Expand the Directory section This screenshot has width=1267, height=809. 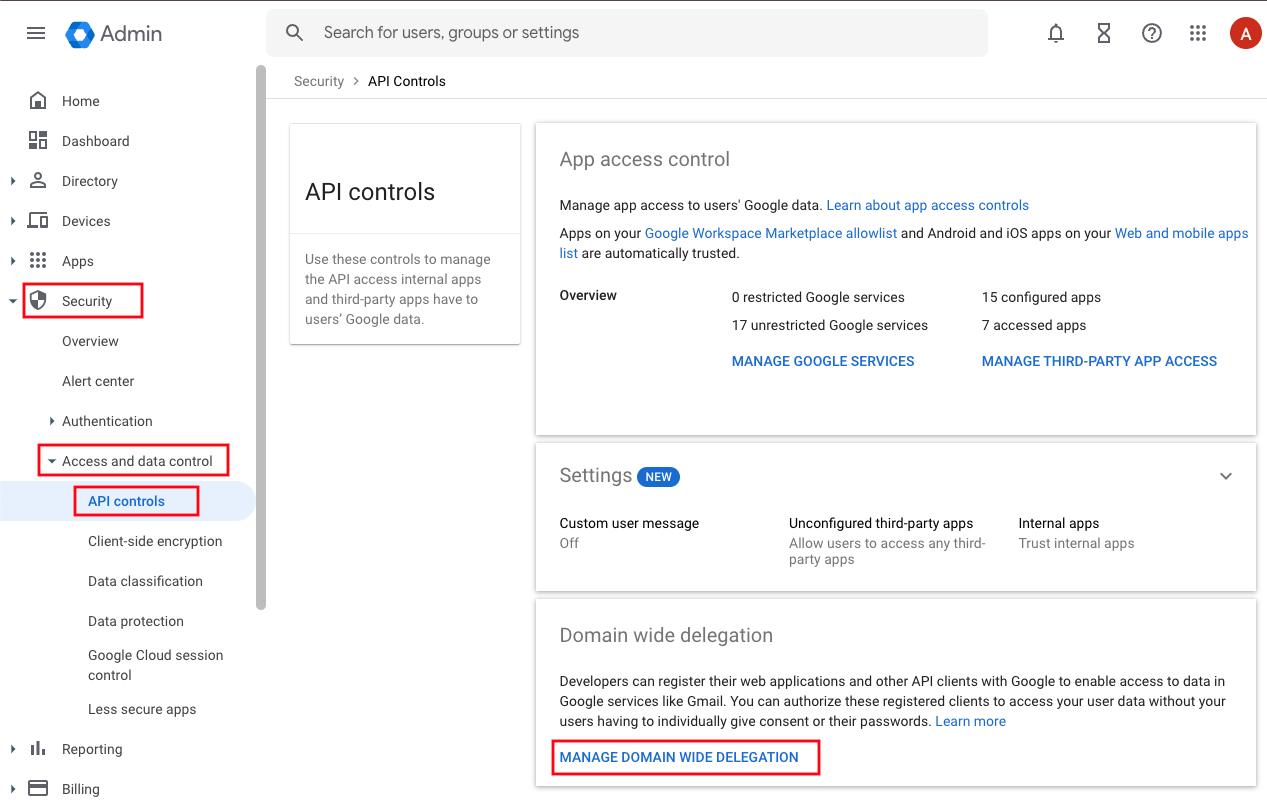click(13, 181)
